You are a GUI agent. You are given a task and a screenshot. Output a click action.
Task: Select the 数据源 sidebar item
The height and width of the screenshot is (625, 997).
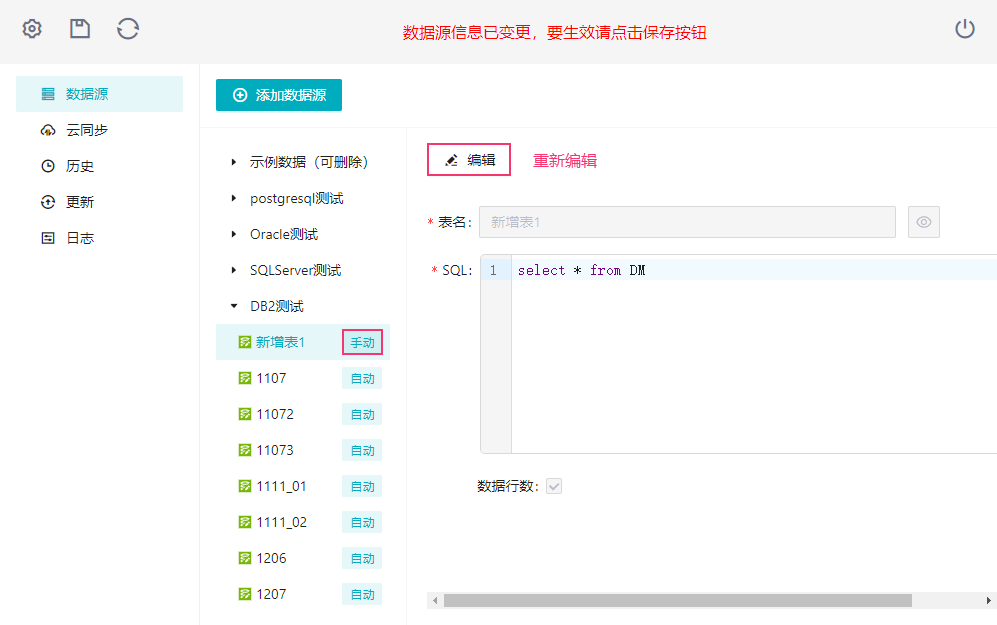[99, 94]
